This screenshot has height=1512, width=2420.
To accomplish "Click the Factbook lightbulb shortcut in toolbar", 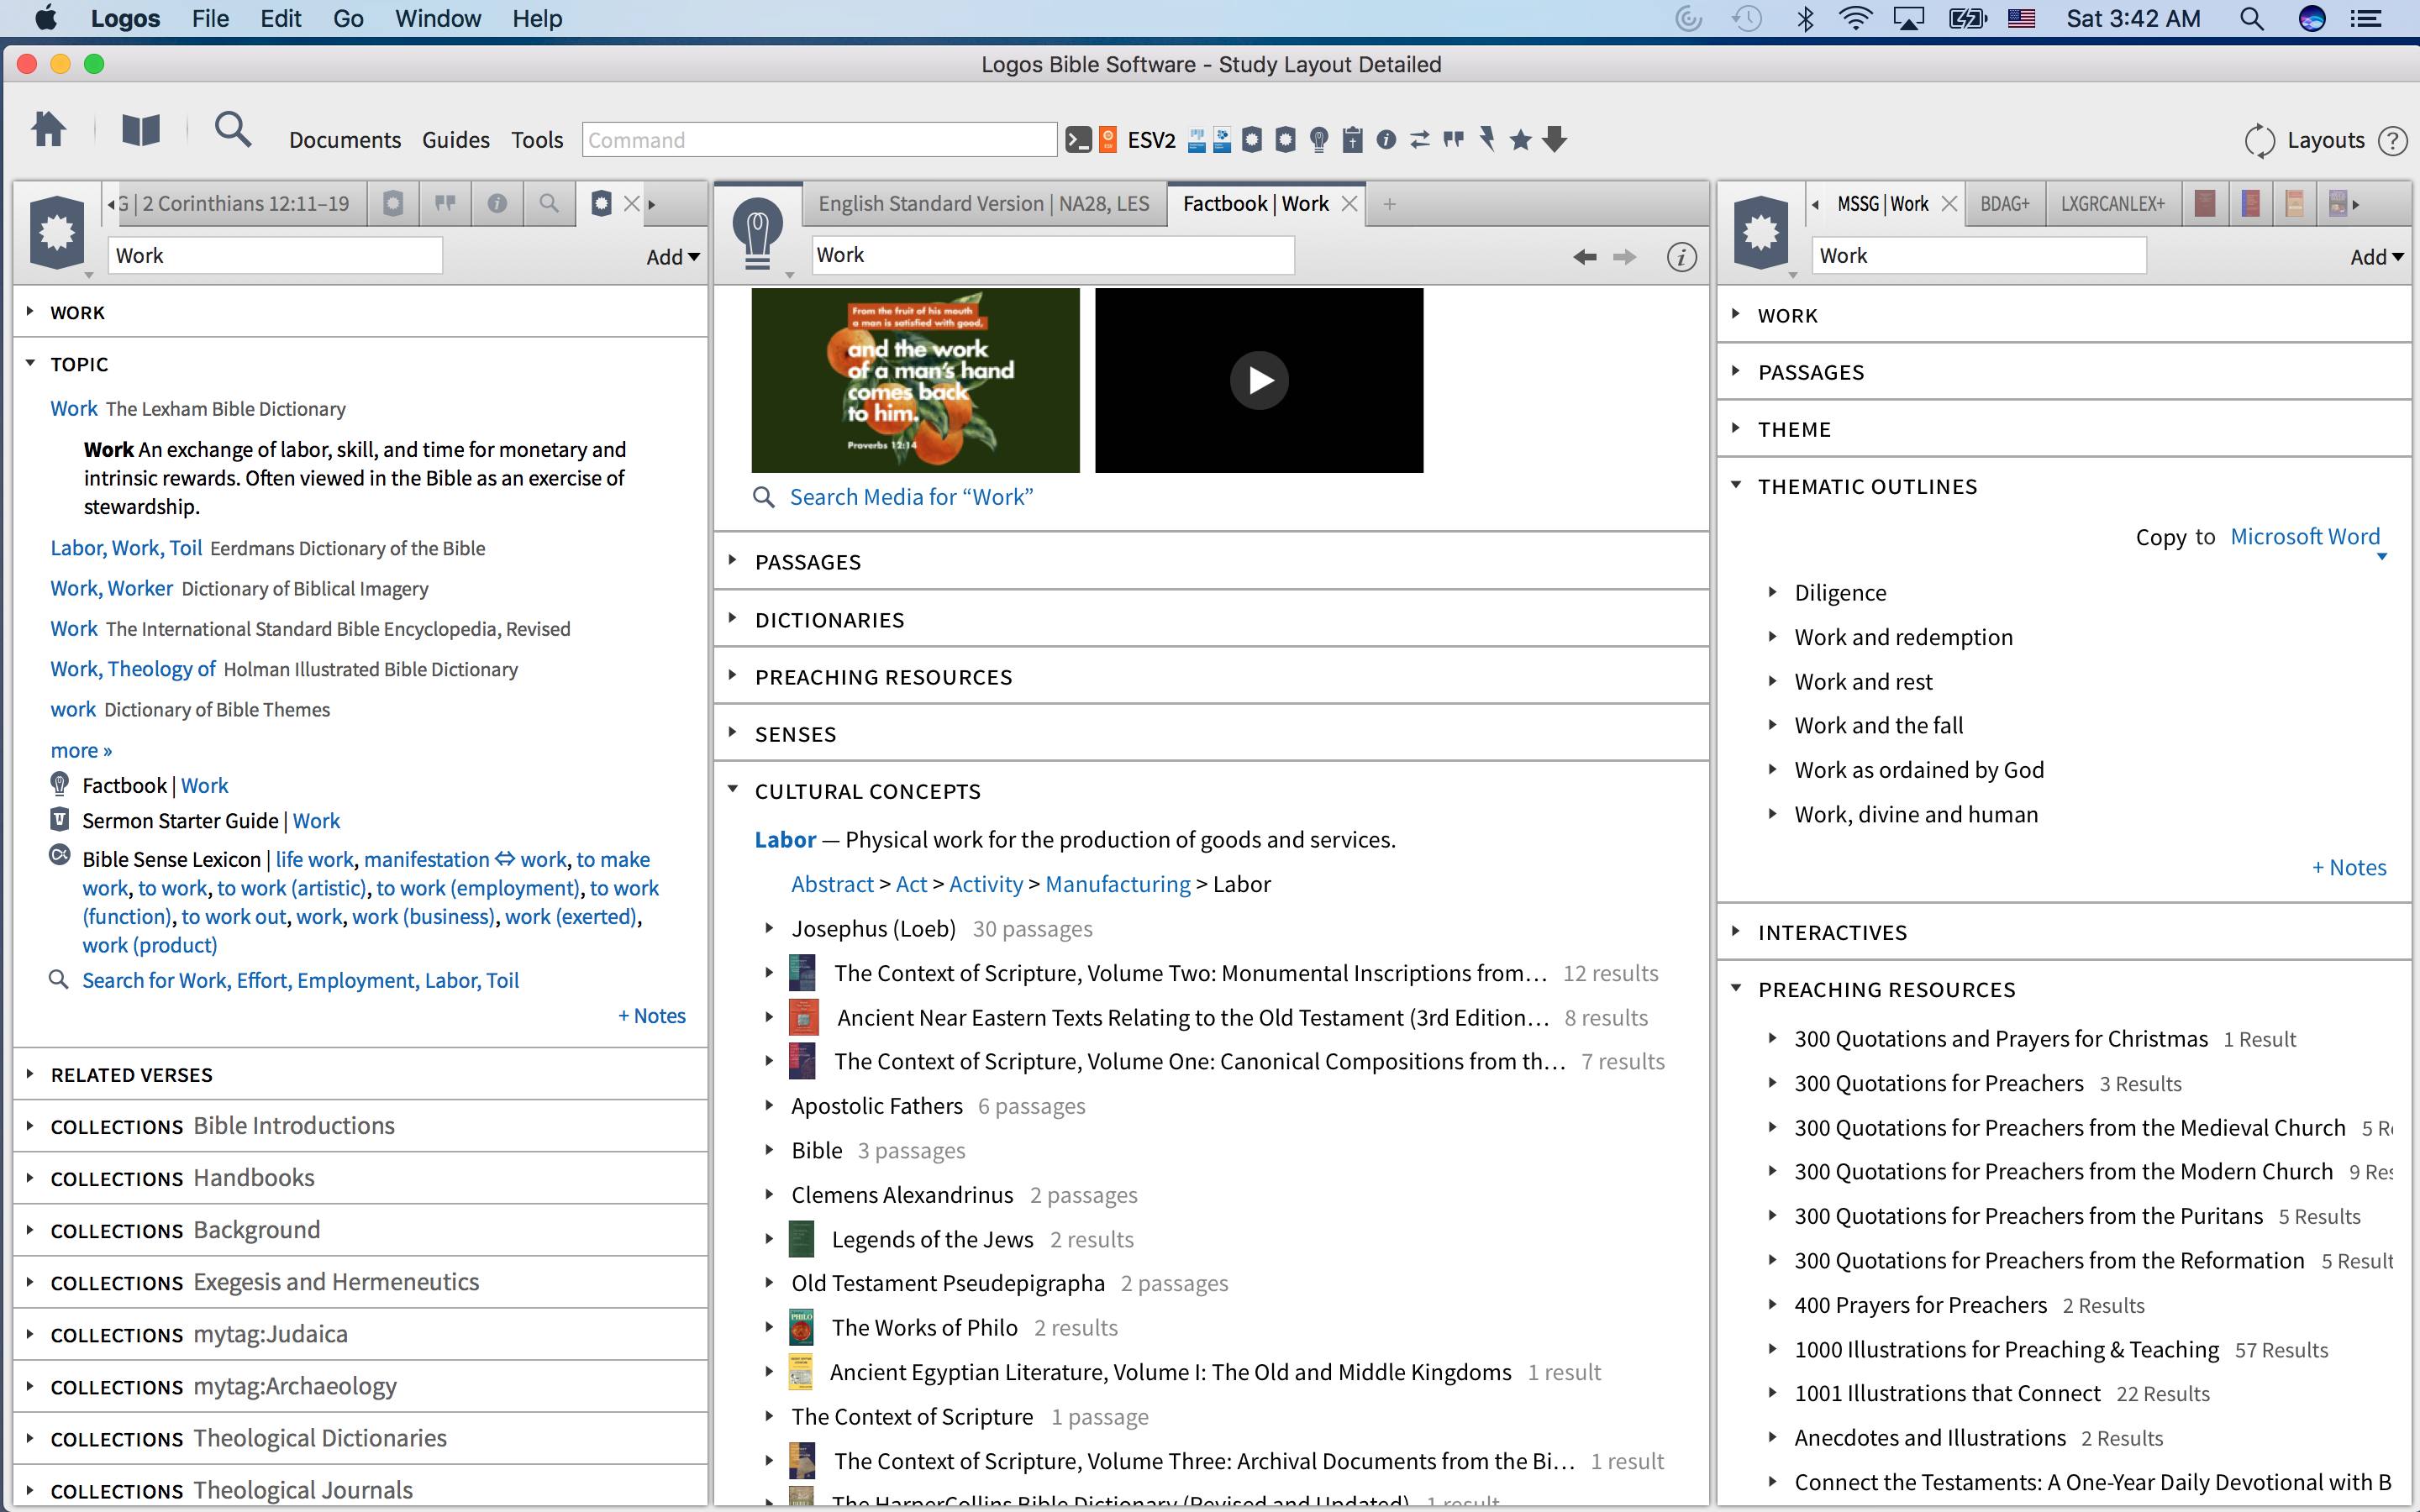I will click(x=1319, y=140).
